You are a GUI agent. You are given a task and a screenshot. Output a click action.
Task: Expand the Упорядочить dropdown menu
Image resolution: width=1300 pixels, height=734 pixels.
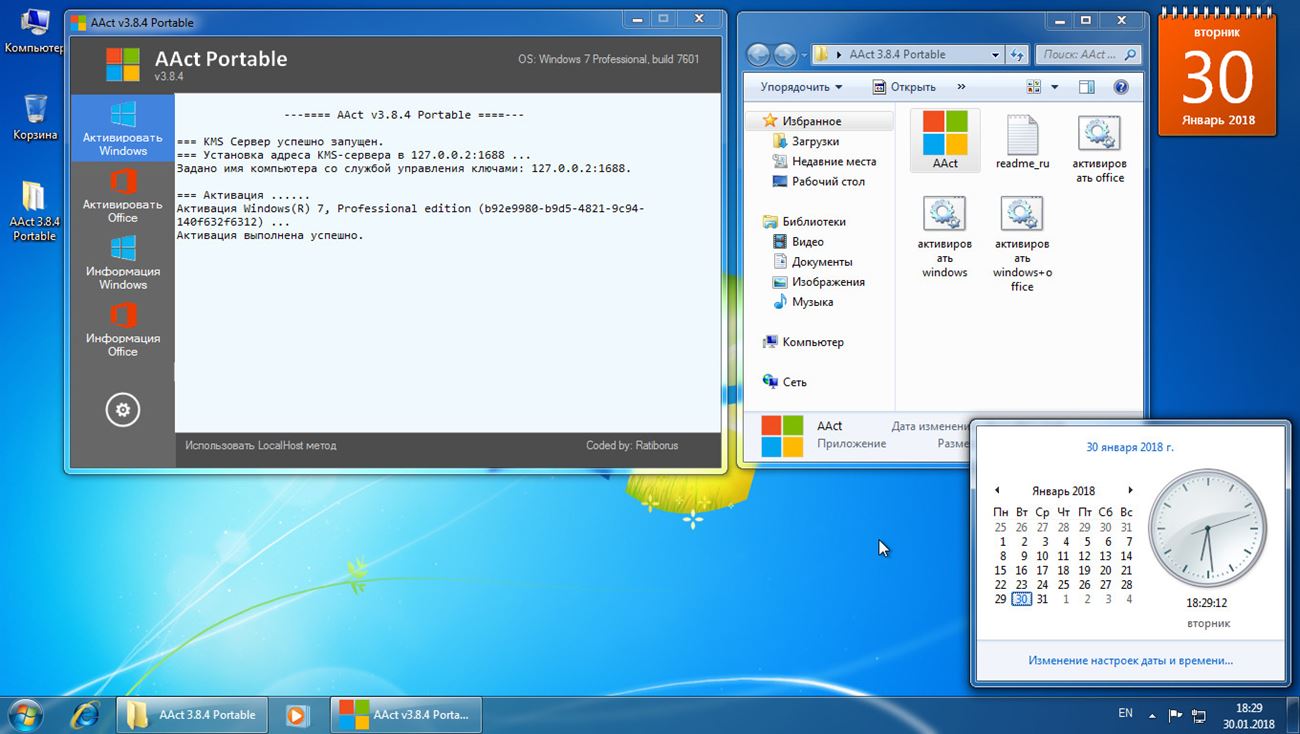(x=801, y=87)
